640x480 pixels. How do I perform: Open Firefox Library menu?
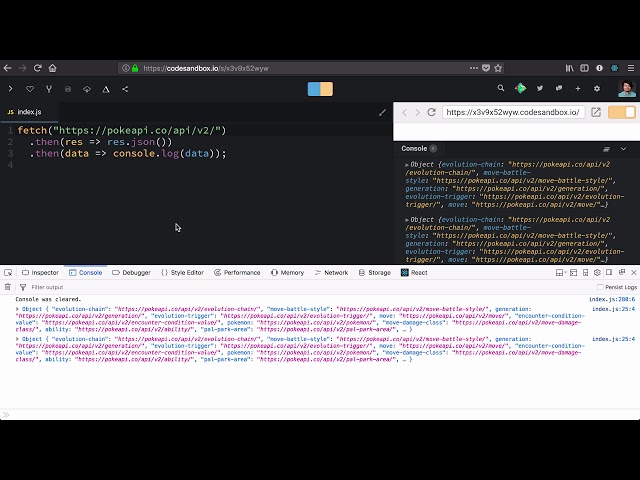click(569, 68)
